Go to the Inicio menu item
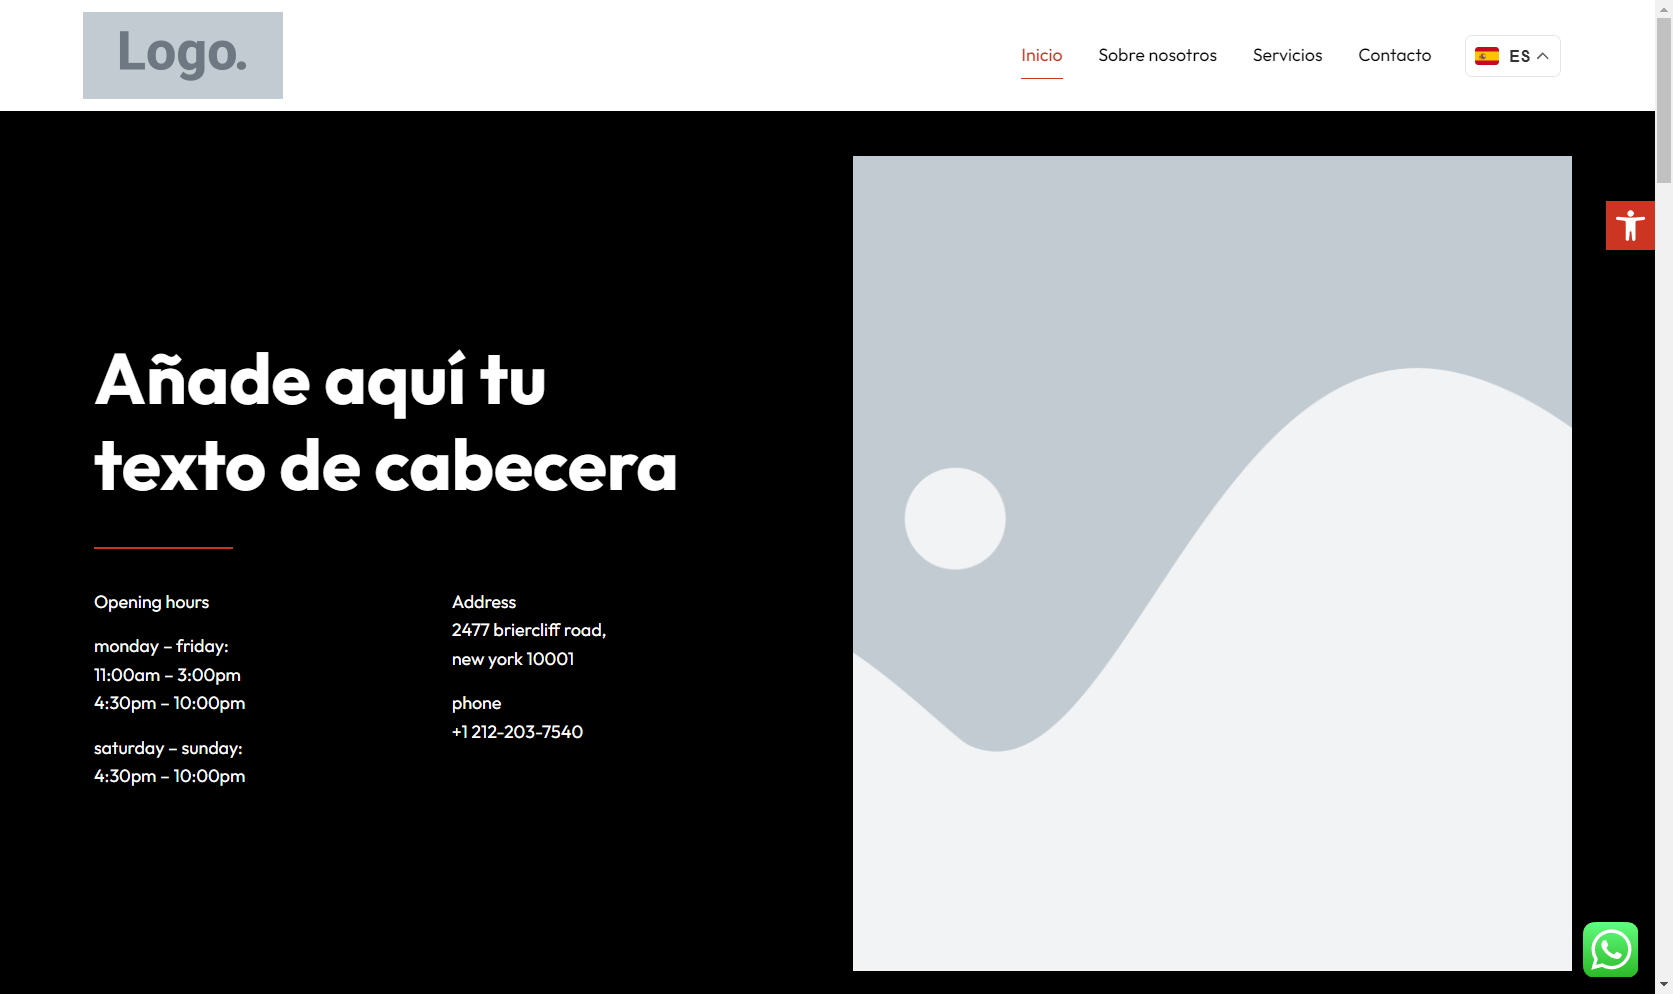This screenshot has width=1673, height=994. coord(1041,55)
